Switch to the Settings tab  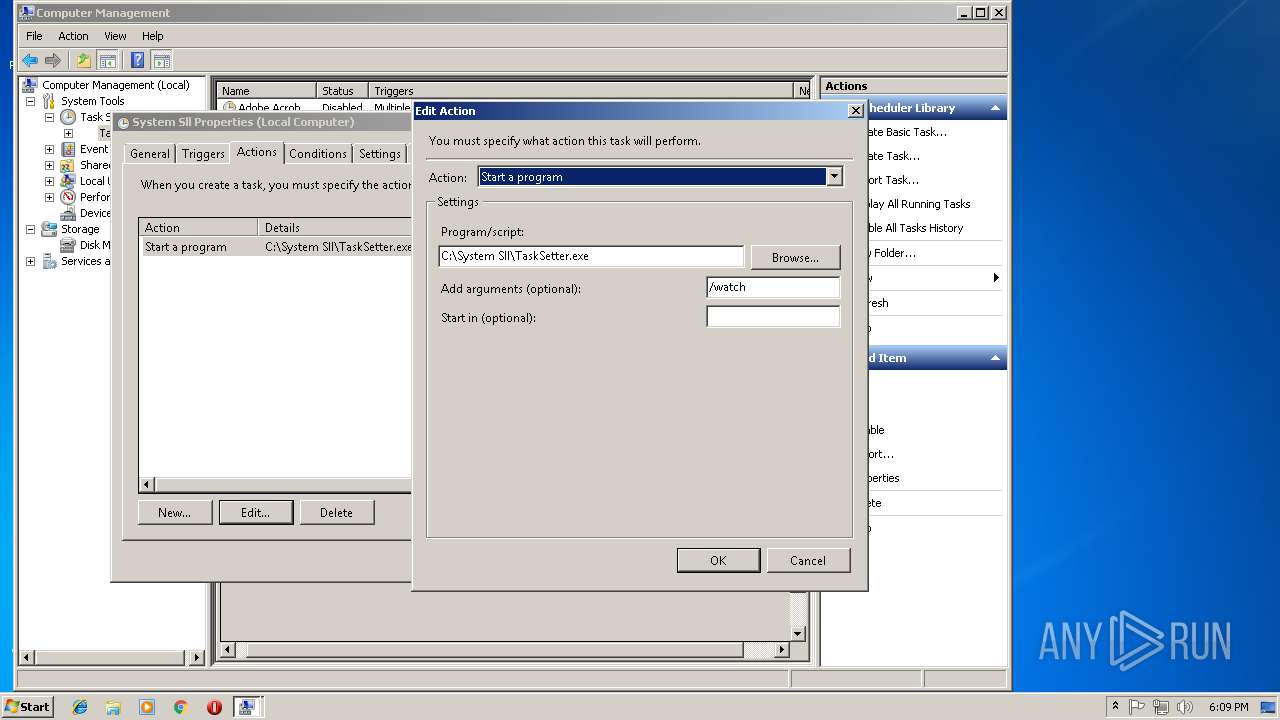click(x=380, y=154)
